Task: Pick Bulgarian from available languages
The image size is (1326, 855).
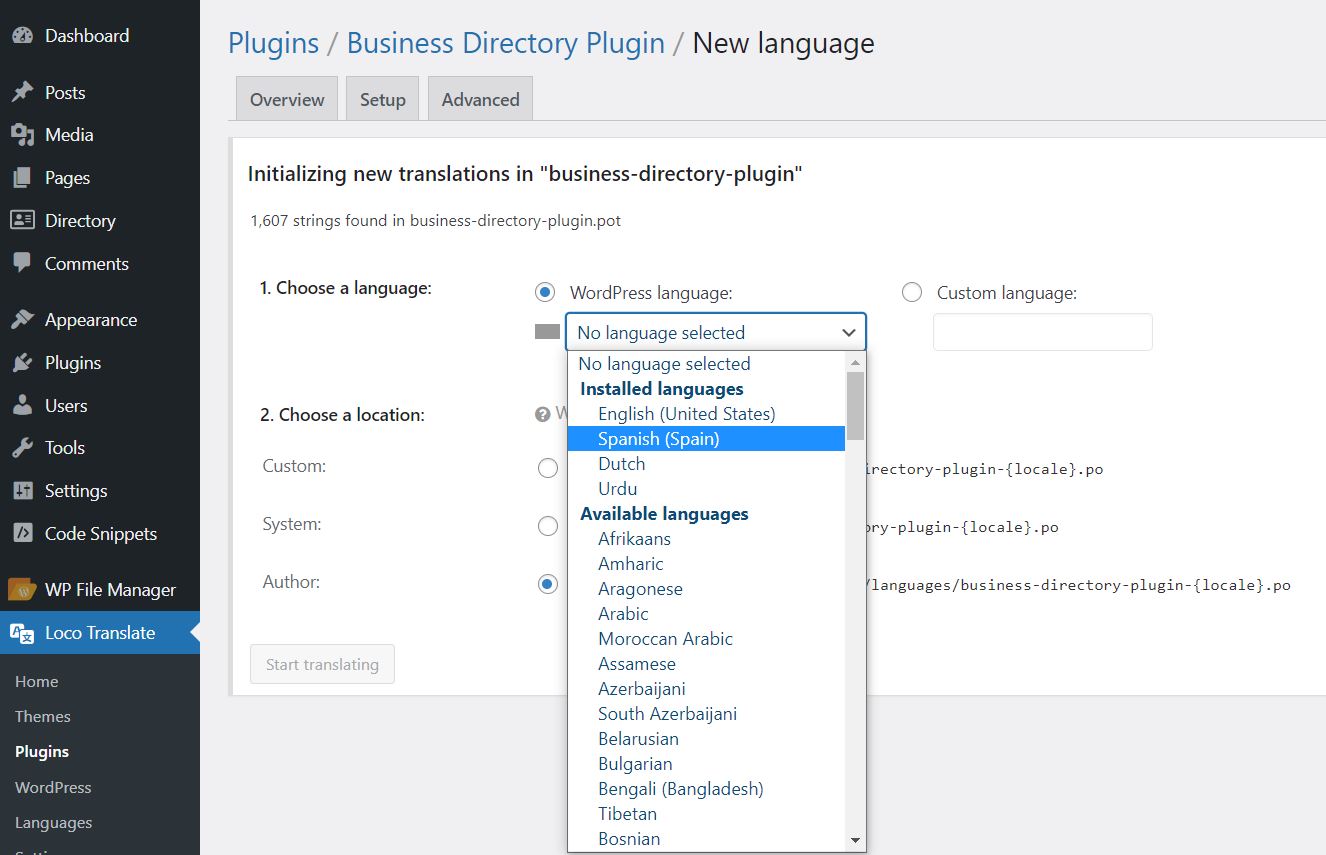Action: pos(706,764)
